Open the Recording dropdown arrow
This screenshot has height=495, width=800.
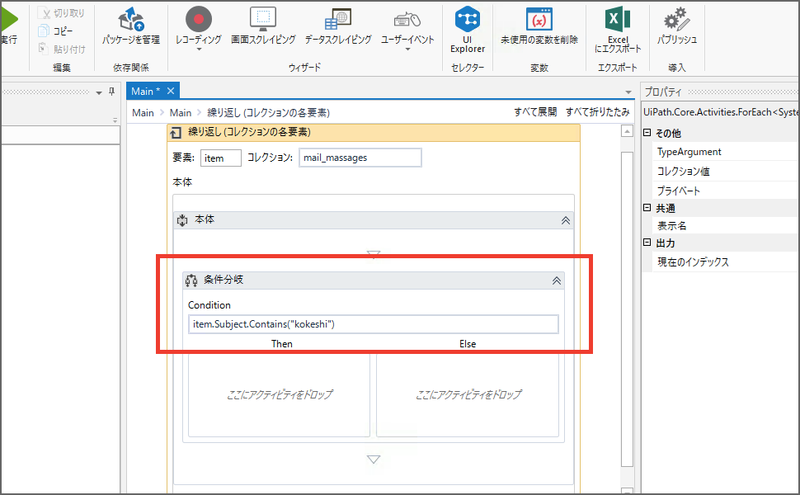click(x=199, y=50)
